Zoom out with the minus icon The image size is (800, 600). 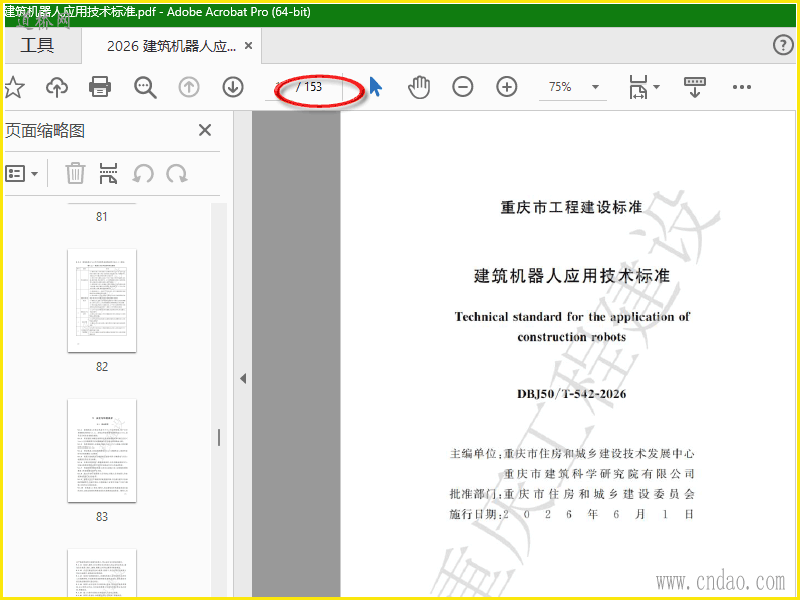click(x=463, y=87)
